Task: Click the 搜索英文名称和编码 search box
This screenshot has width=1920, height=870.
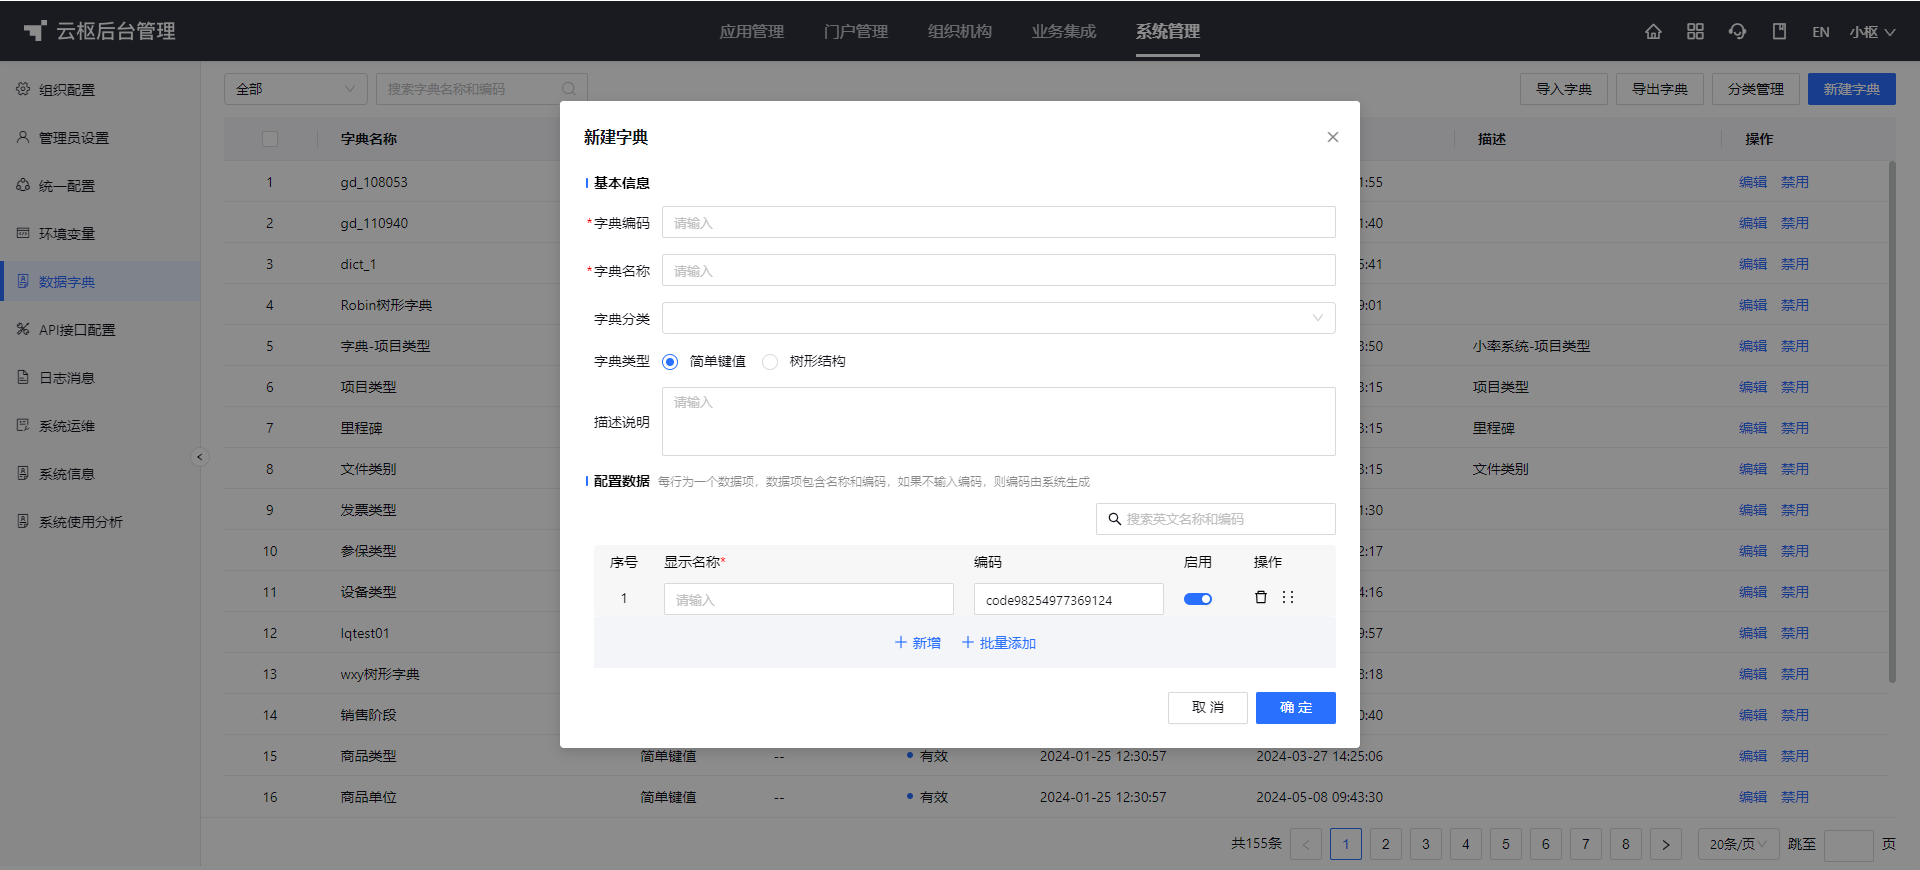Action: 1216,519
